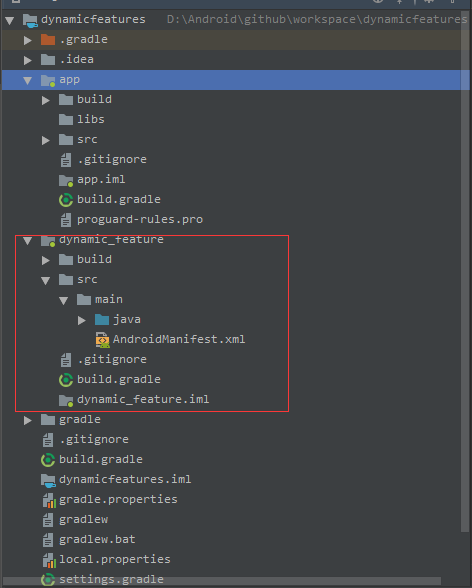Select the gradle.properties file name
This screenshot has width=472, height=588.
pyautogui.click(x=118, y=500)
